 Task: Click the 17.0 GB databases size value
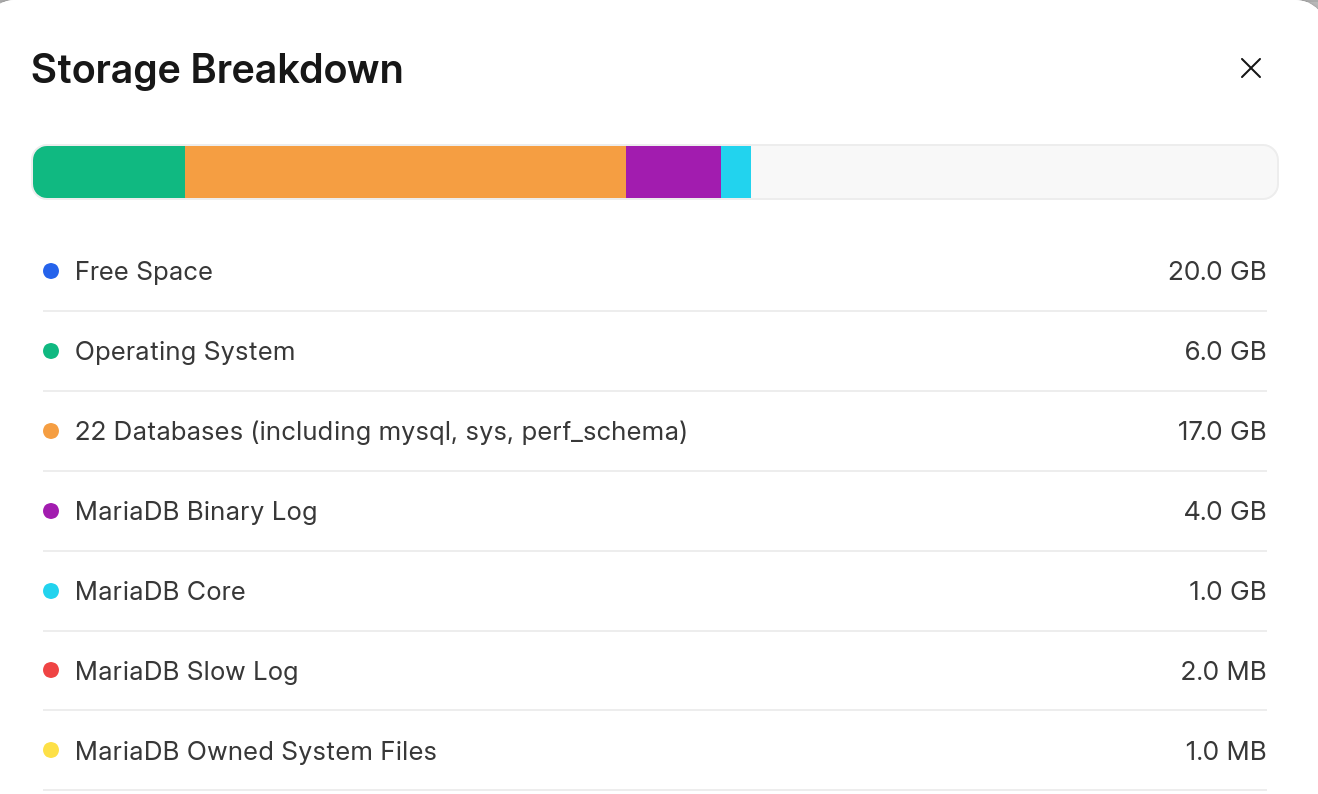1222,431
